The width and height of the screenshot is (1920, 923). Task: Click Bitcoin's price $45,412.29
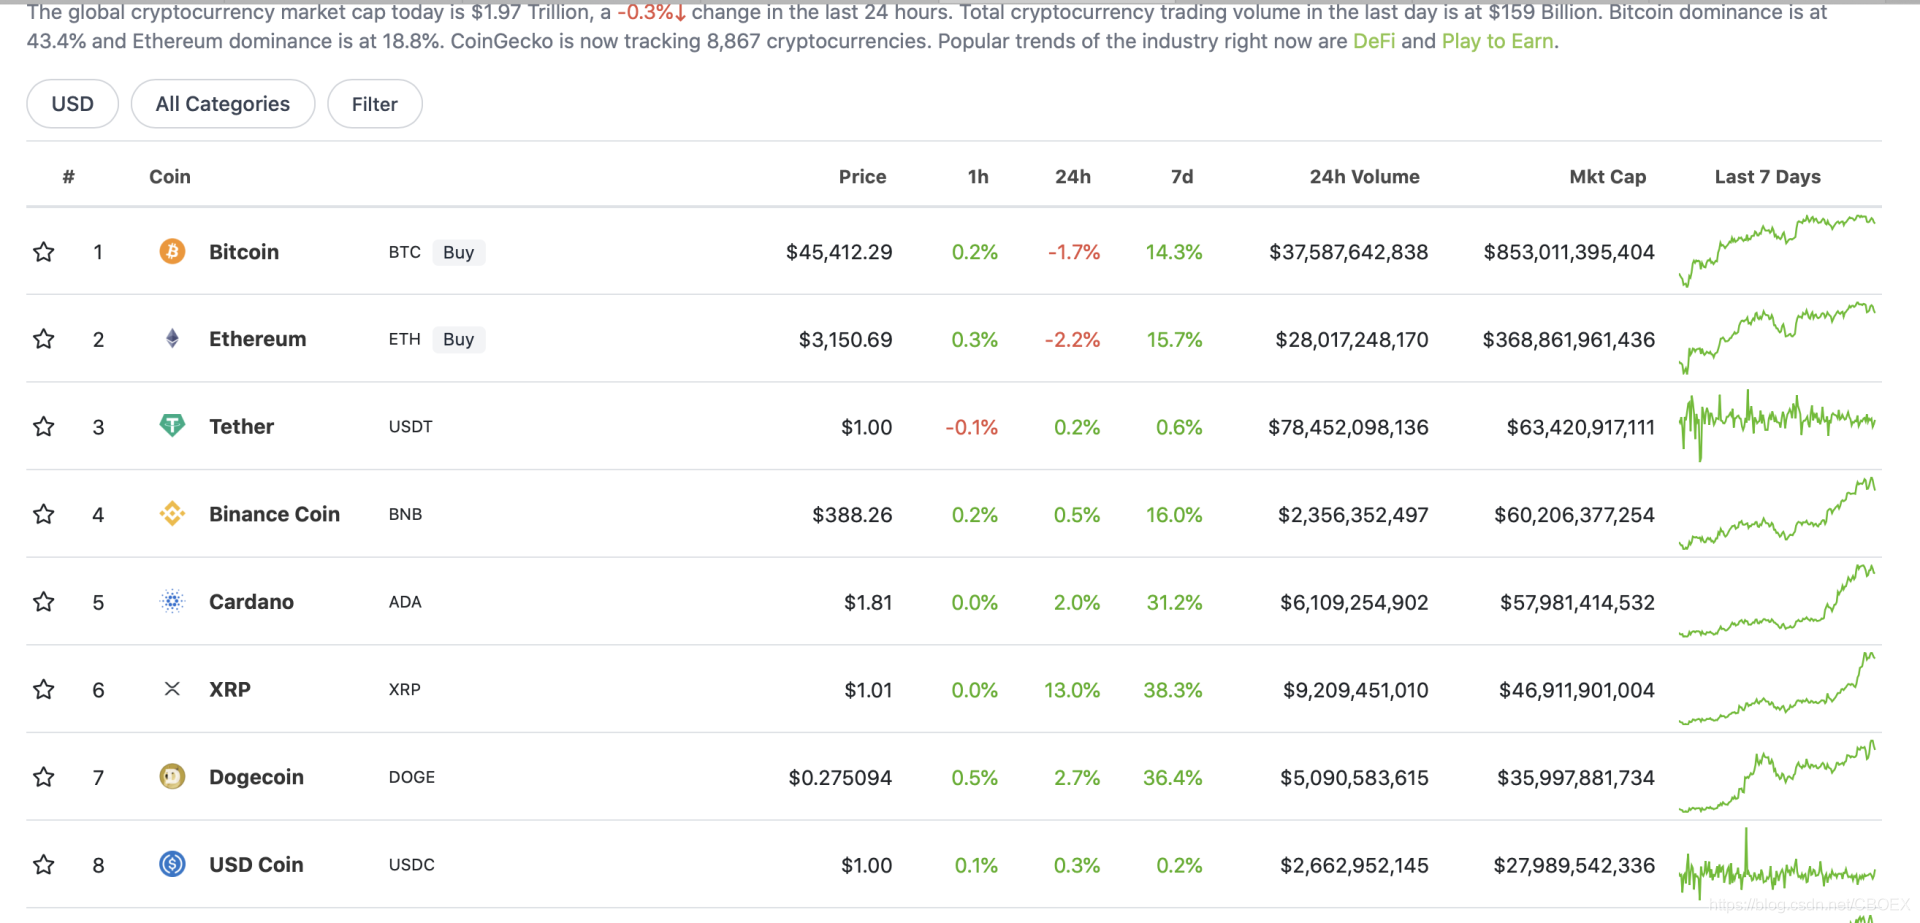[x=839, y=252]
